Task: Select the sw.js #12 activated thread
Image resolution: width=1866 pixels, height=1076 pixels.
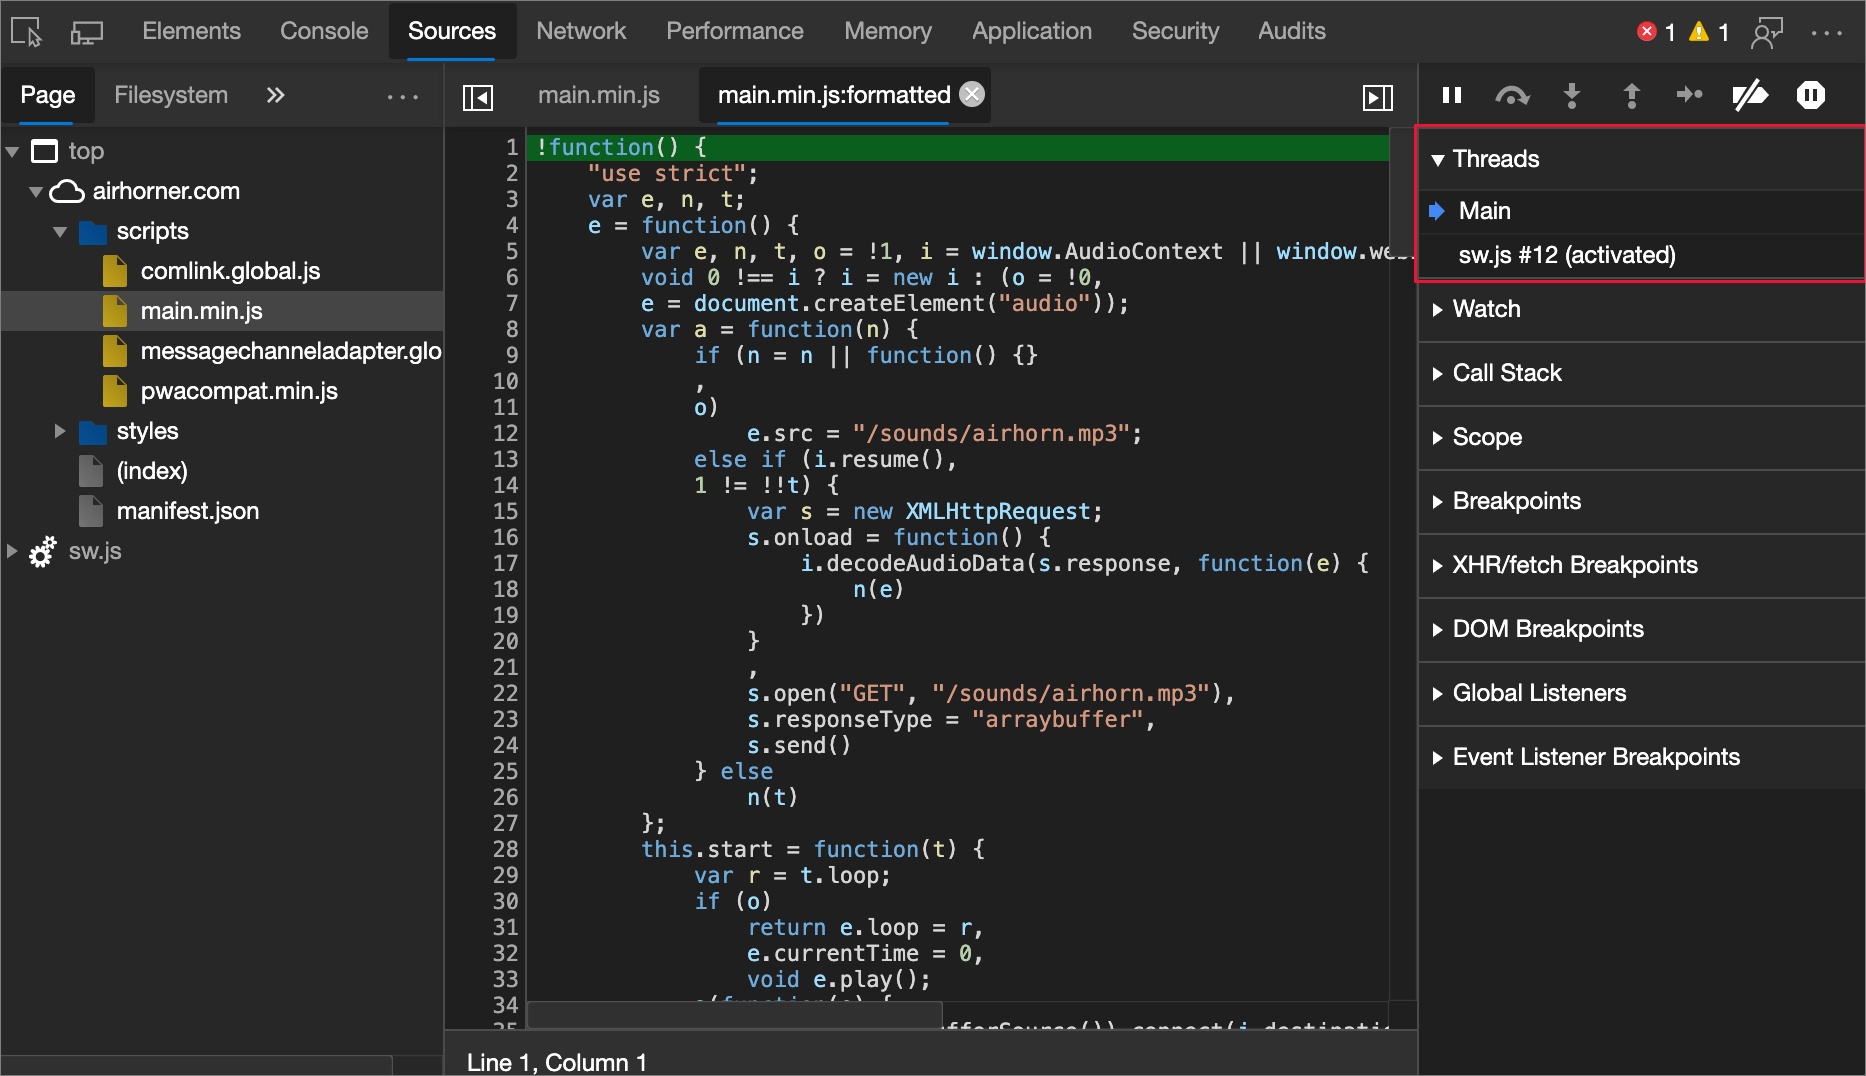Action: 1567,255
